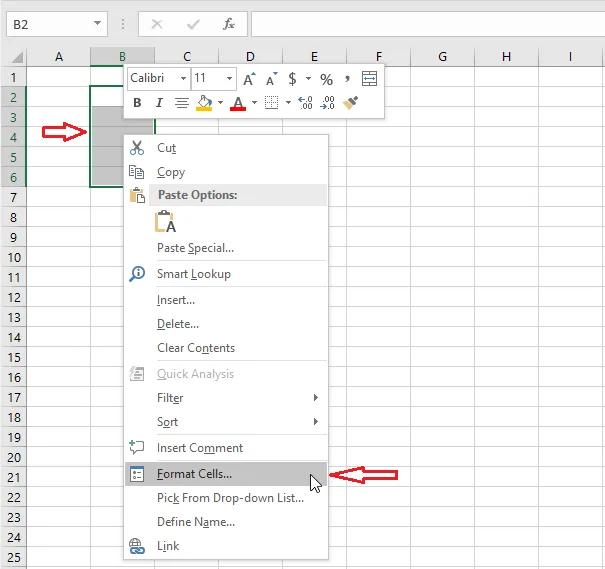Open the Accounting format dropdown arrow

coord(308,79)
